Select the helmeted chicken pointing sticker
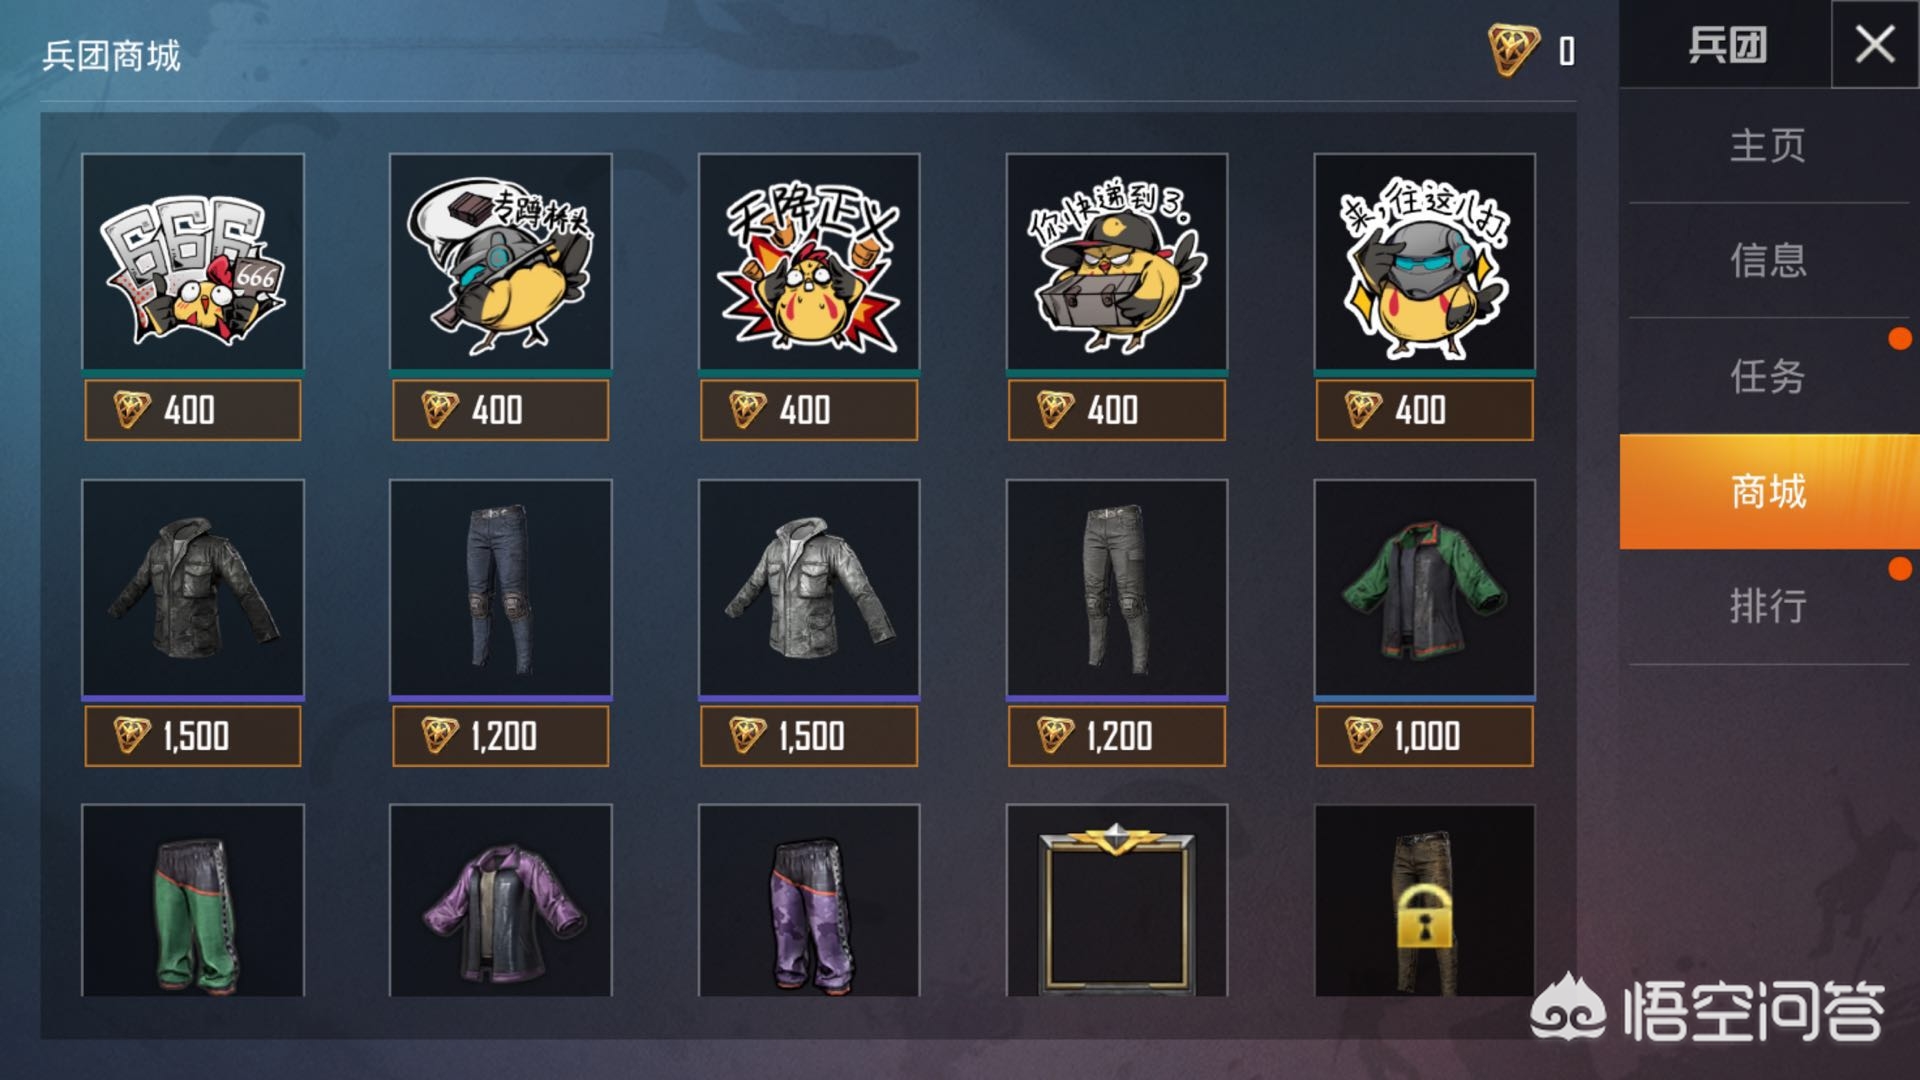The height and width of the screenshot is (1080, 1920). pos(1425,262)
